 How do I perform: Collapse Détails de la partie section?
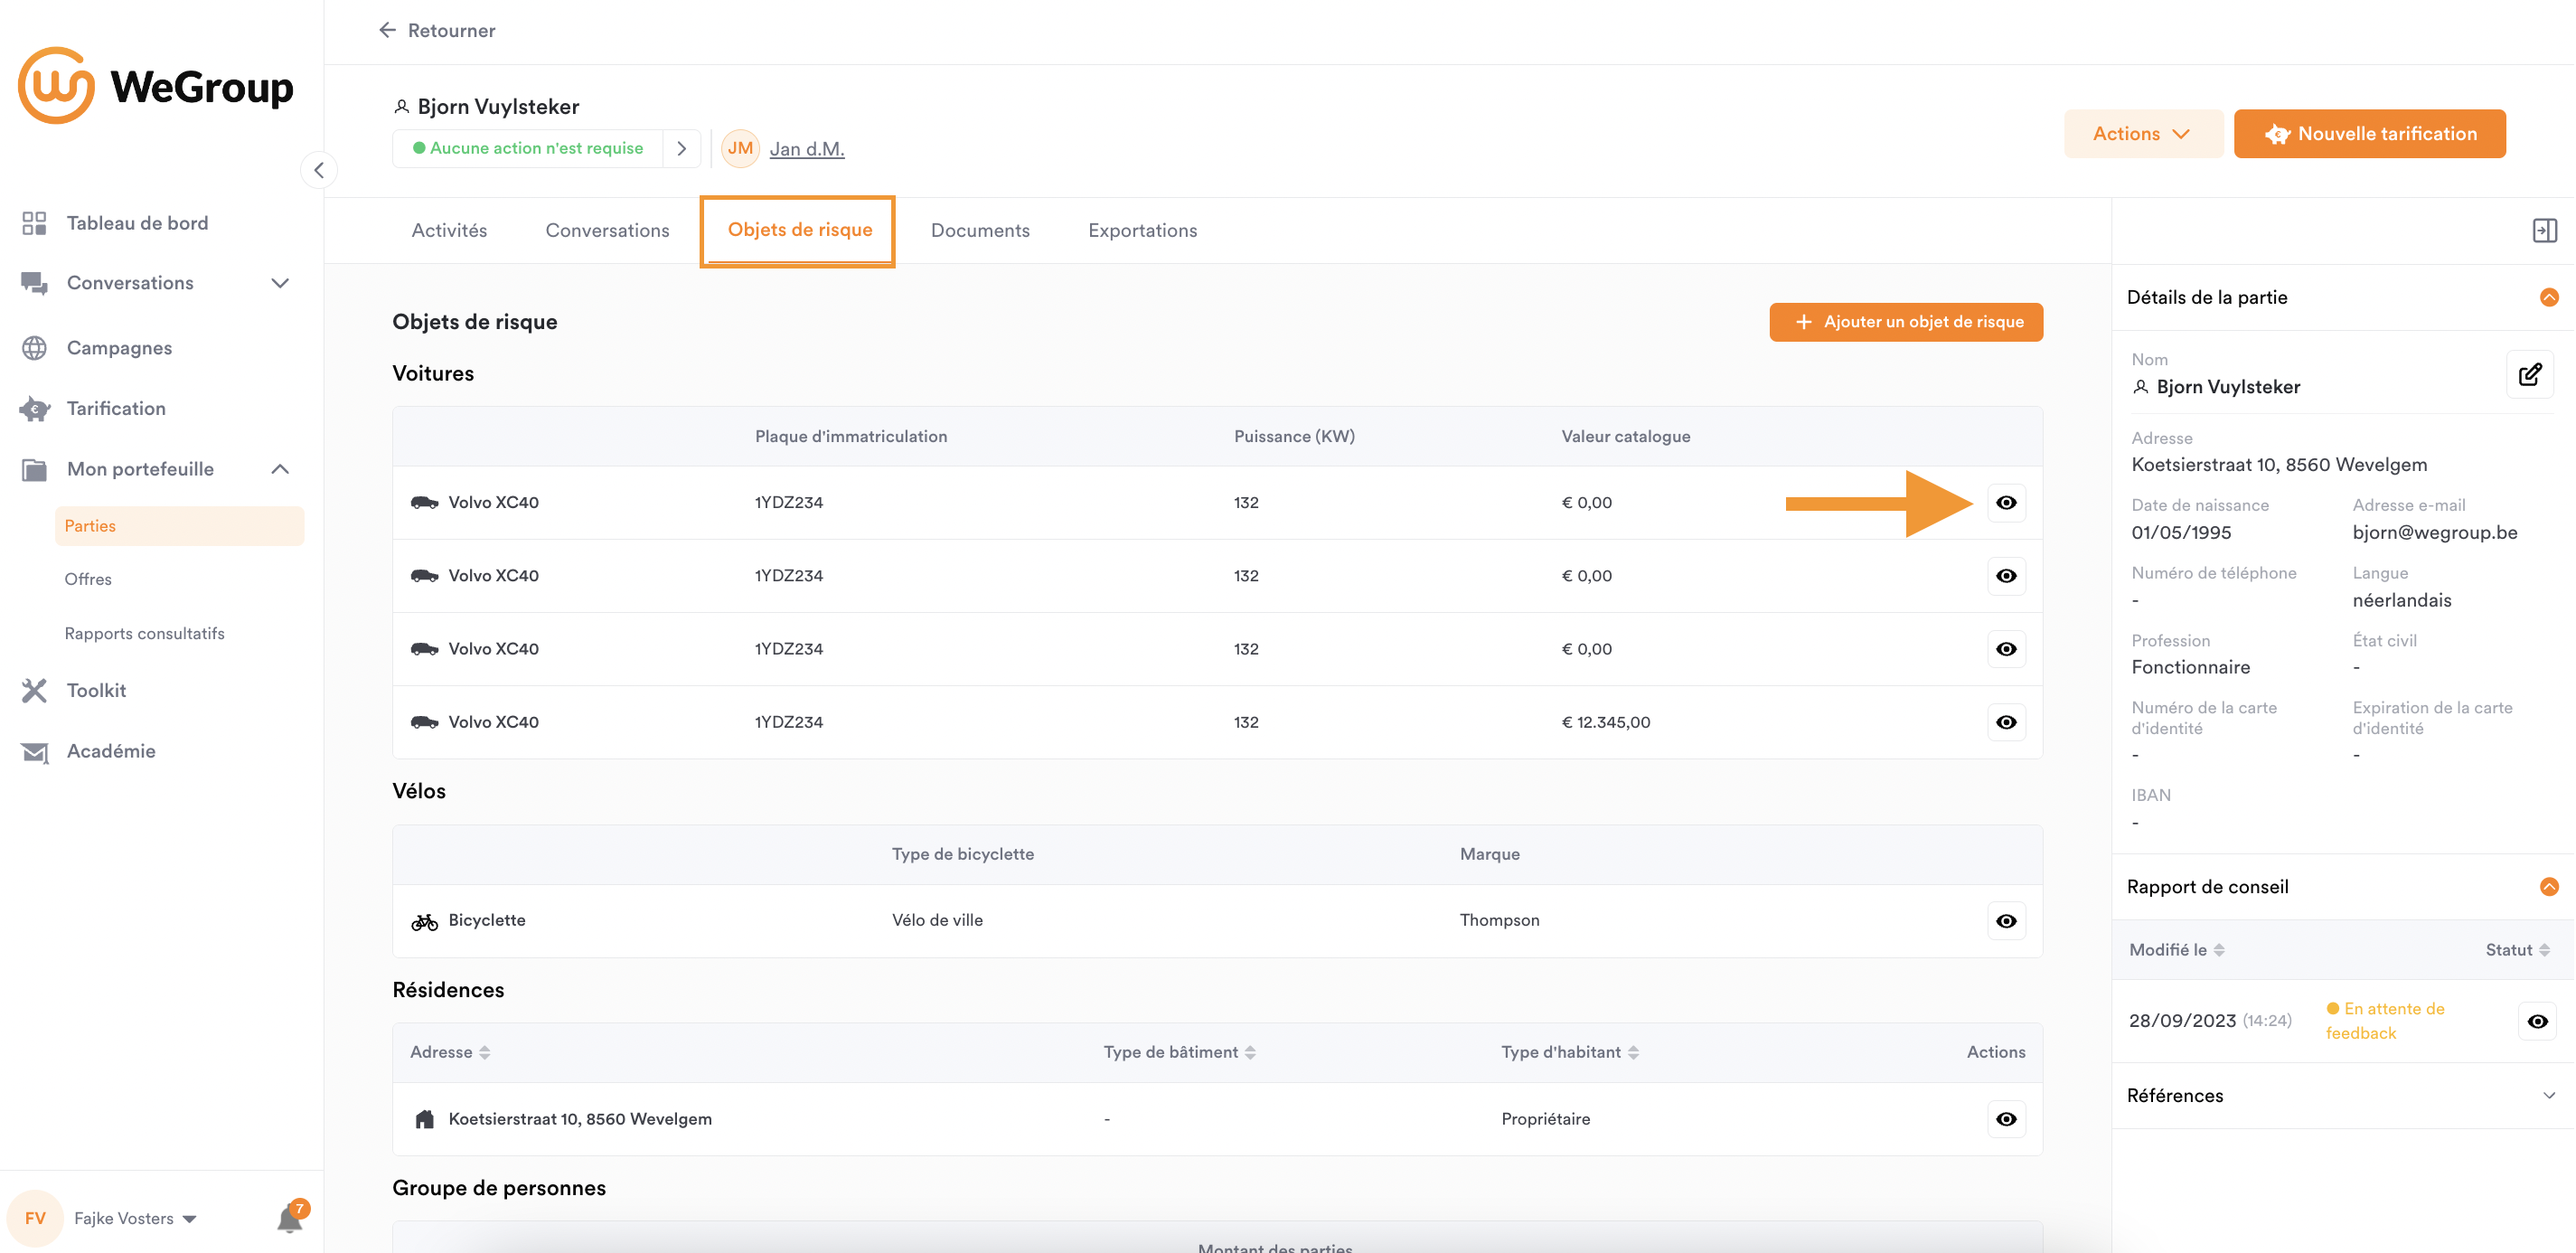[x=2549, y=297]
